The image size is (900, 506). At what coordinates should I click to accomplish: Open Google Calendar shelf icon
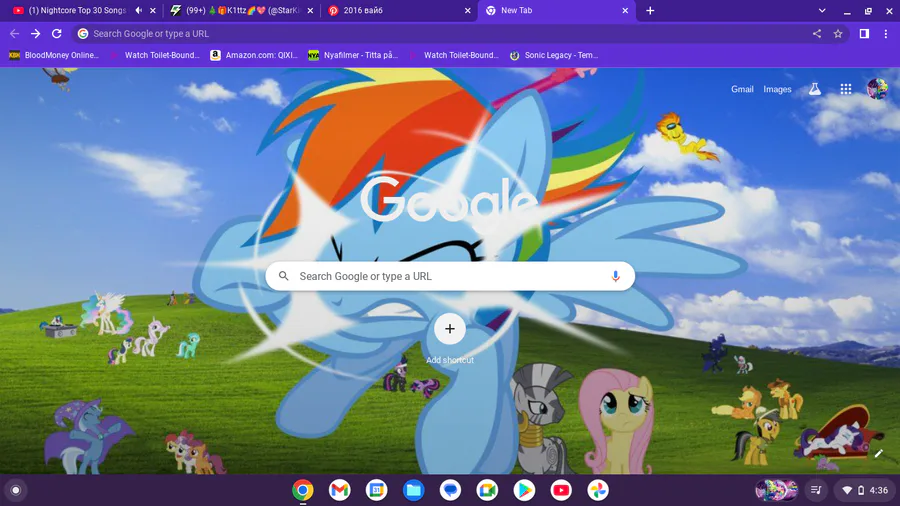point(377,490)
